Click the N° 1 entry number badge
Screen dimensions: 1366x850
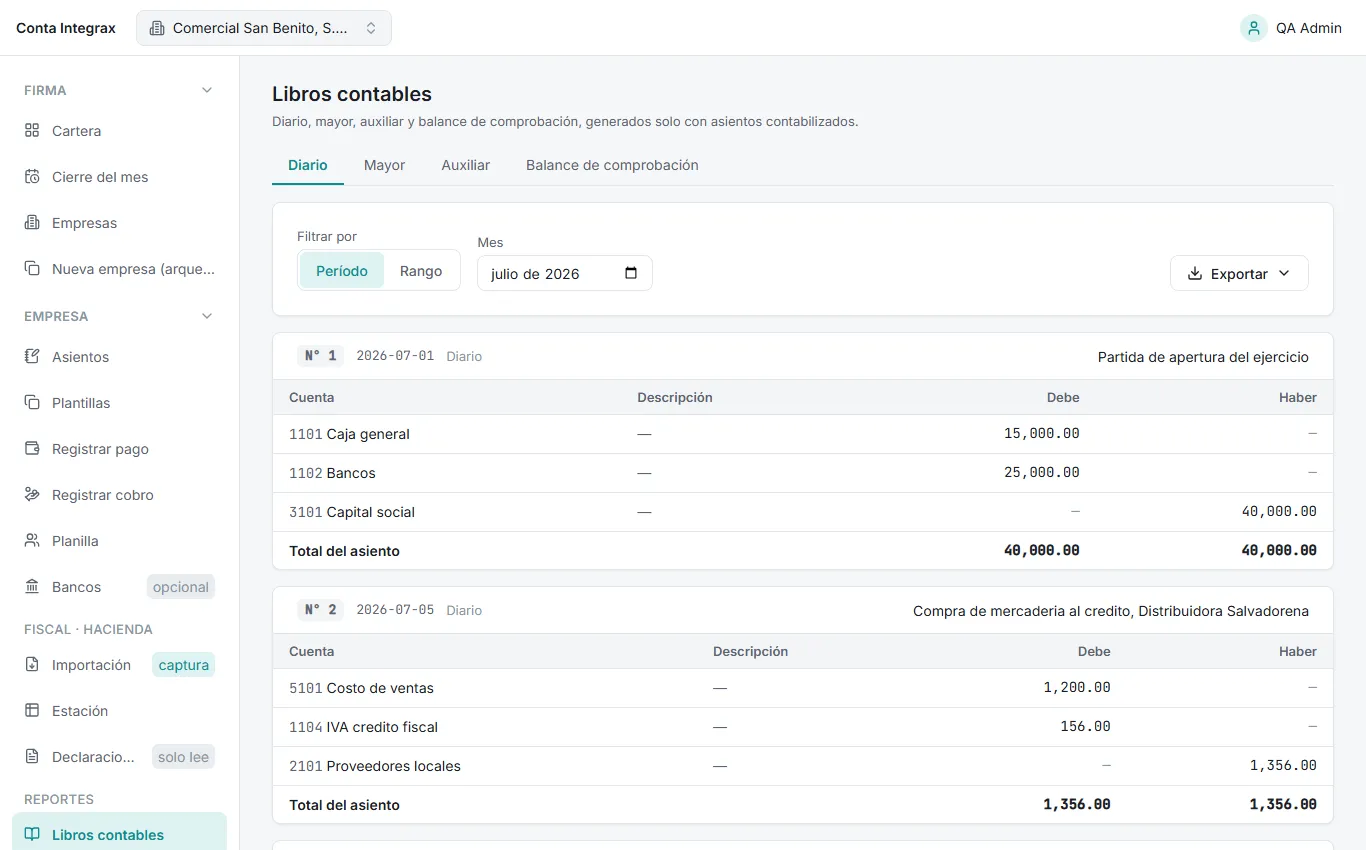click(321, 356)
